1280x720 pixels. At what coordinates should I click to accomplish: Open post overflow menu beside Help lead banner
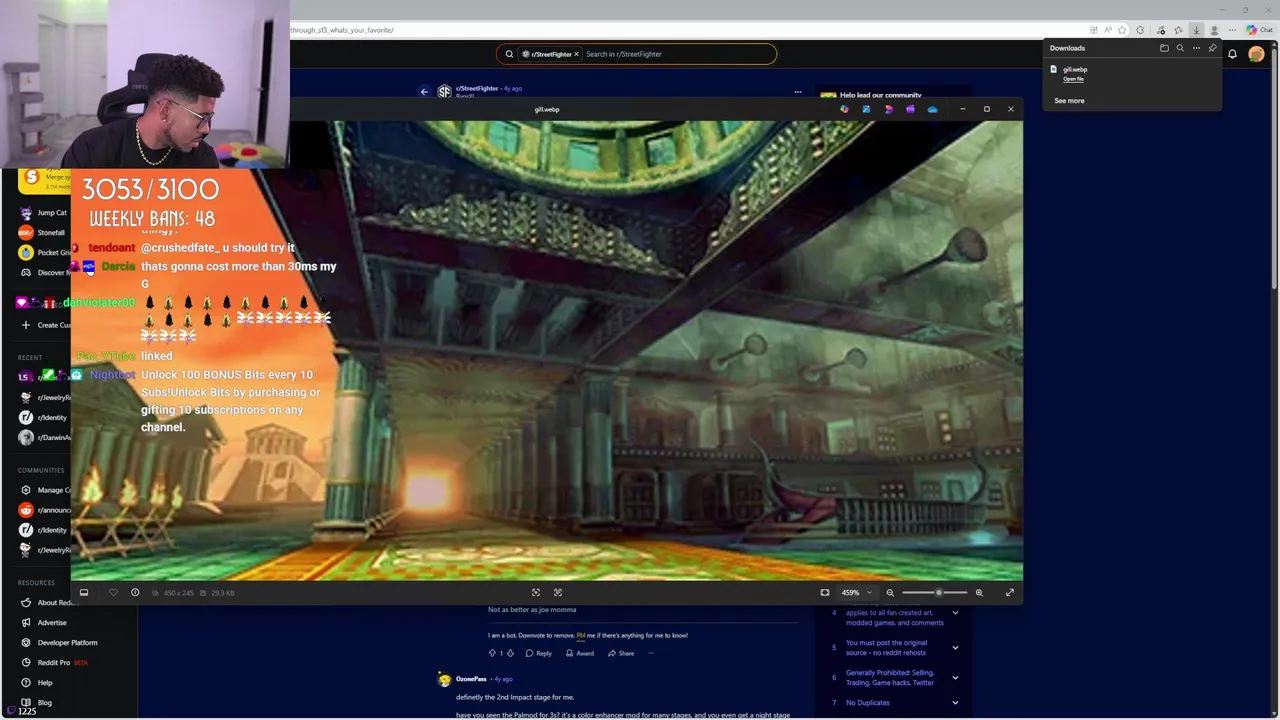(x=797, y=91)
